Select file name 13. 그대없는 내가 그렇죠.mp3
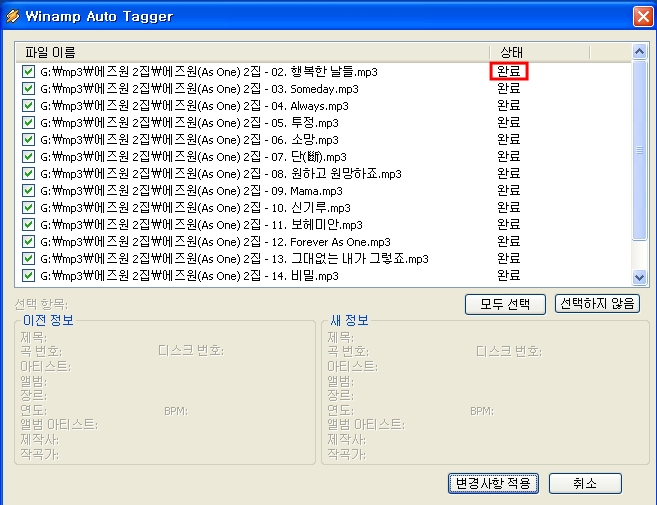657x505 pixels. click(x=235, y=259)
